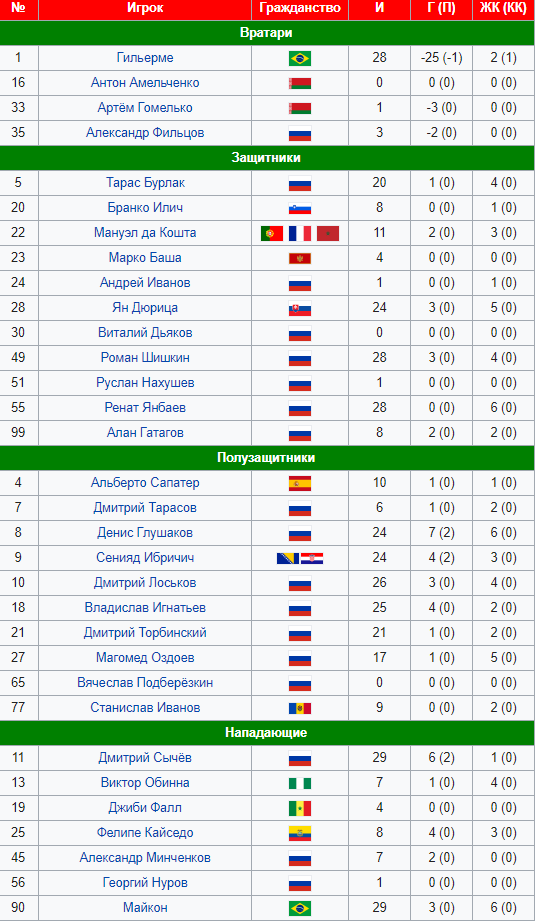Viewport: 536px width, 924px height.
Task: Click the Nigeria flag next to Виктор Обинна
Action: tap(300, 783)
